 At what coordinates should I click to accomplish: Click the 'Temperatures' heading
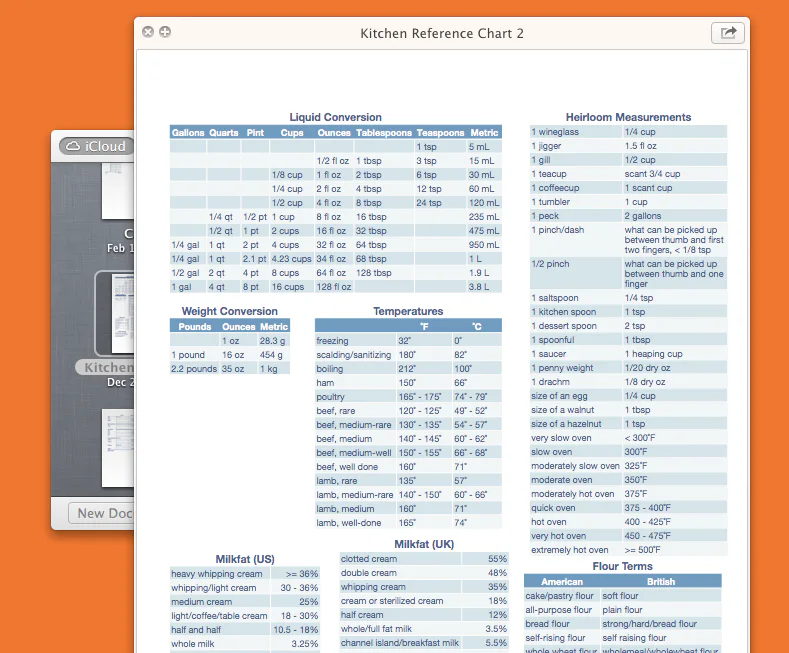[408, 311]
